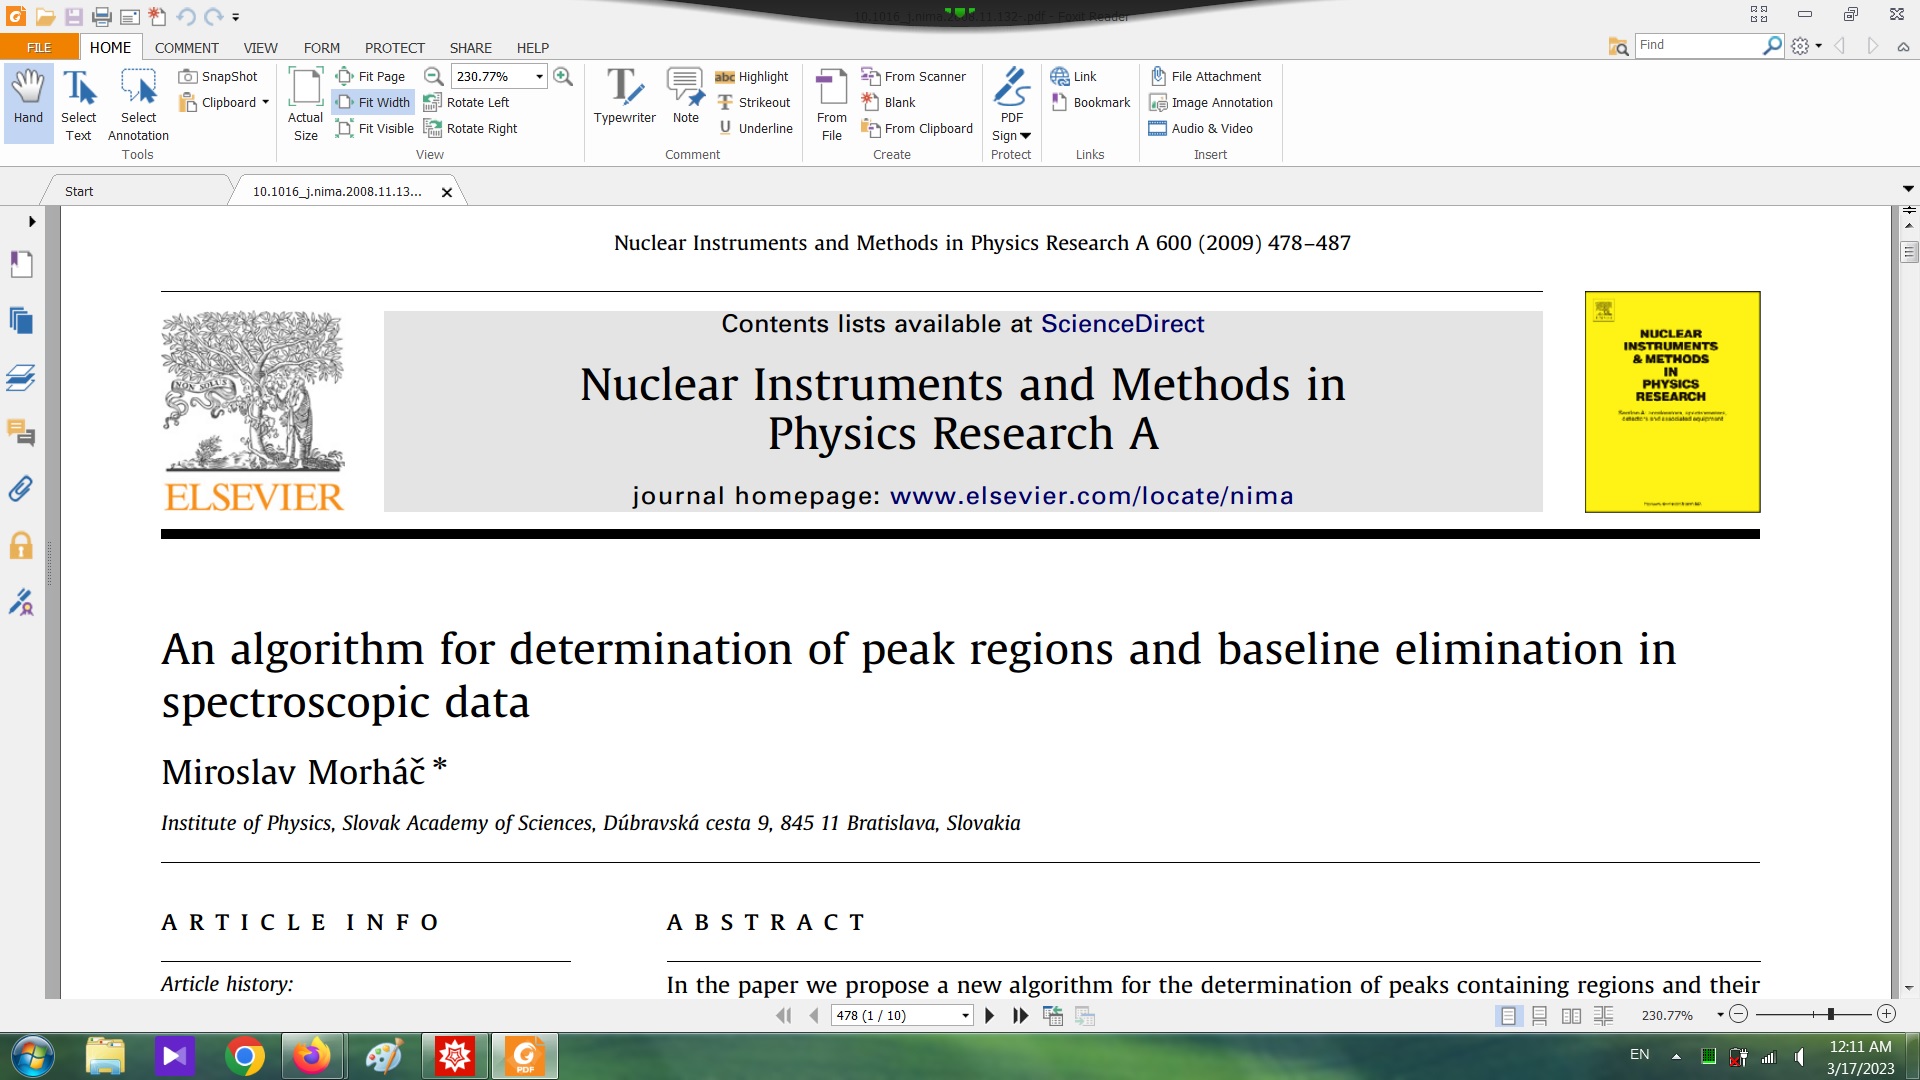Viewport: 1920px width, 1080px height.
Task: Select the Underline tool
Action: click(755, 128)
